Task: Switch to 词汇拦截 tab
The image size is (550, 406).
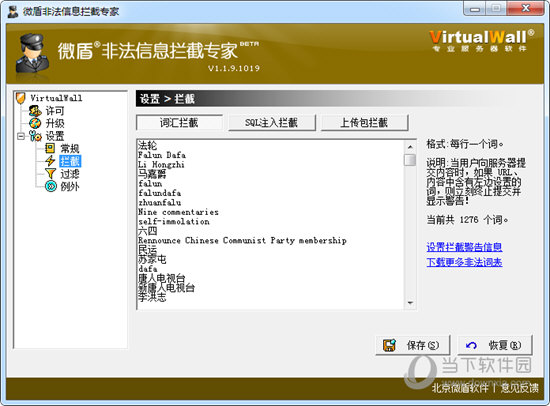Action: tap(179, 122)
